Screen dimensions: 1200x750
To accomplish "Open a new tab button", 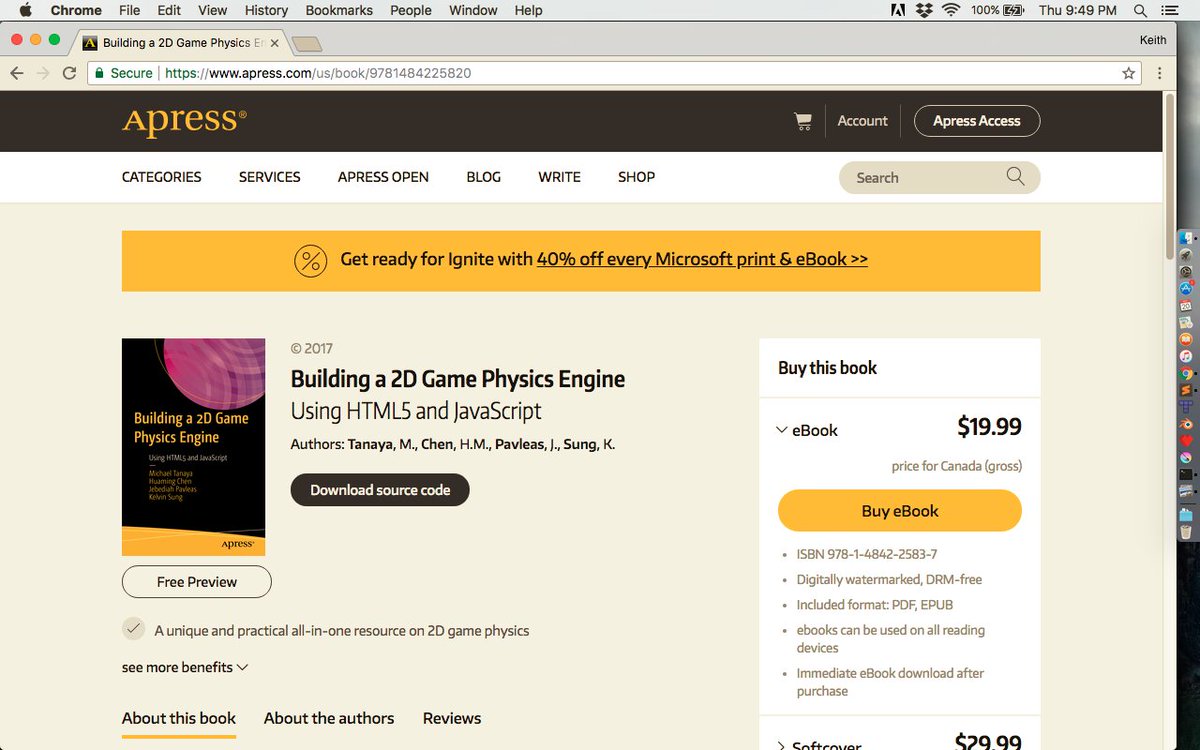I will [x=306, y=43].
